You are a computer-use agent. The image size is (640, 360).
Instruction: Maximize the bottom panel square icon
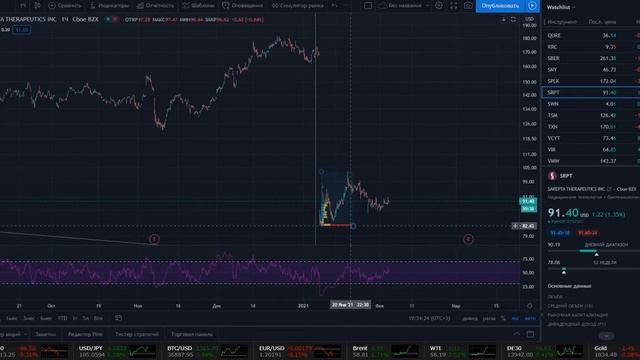click(530, 334)
